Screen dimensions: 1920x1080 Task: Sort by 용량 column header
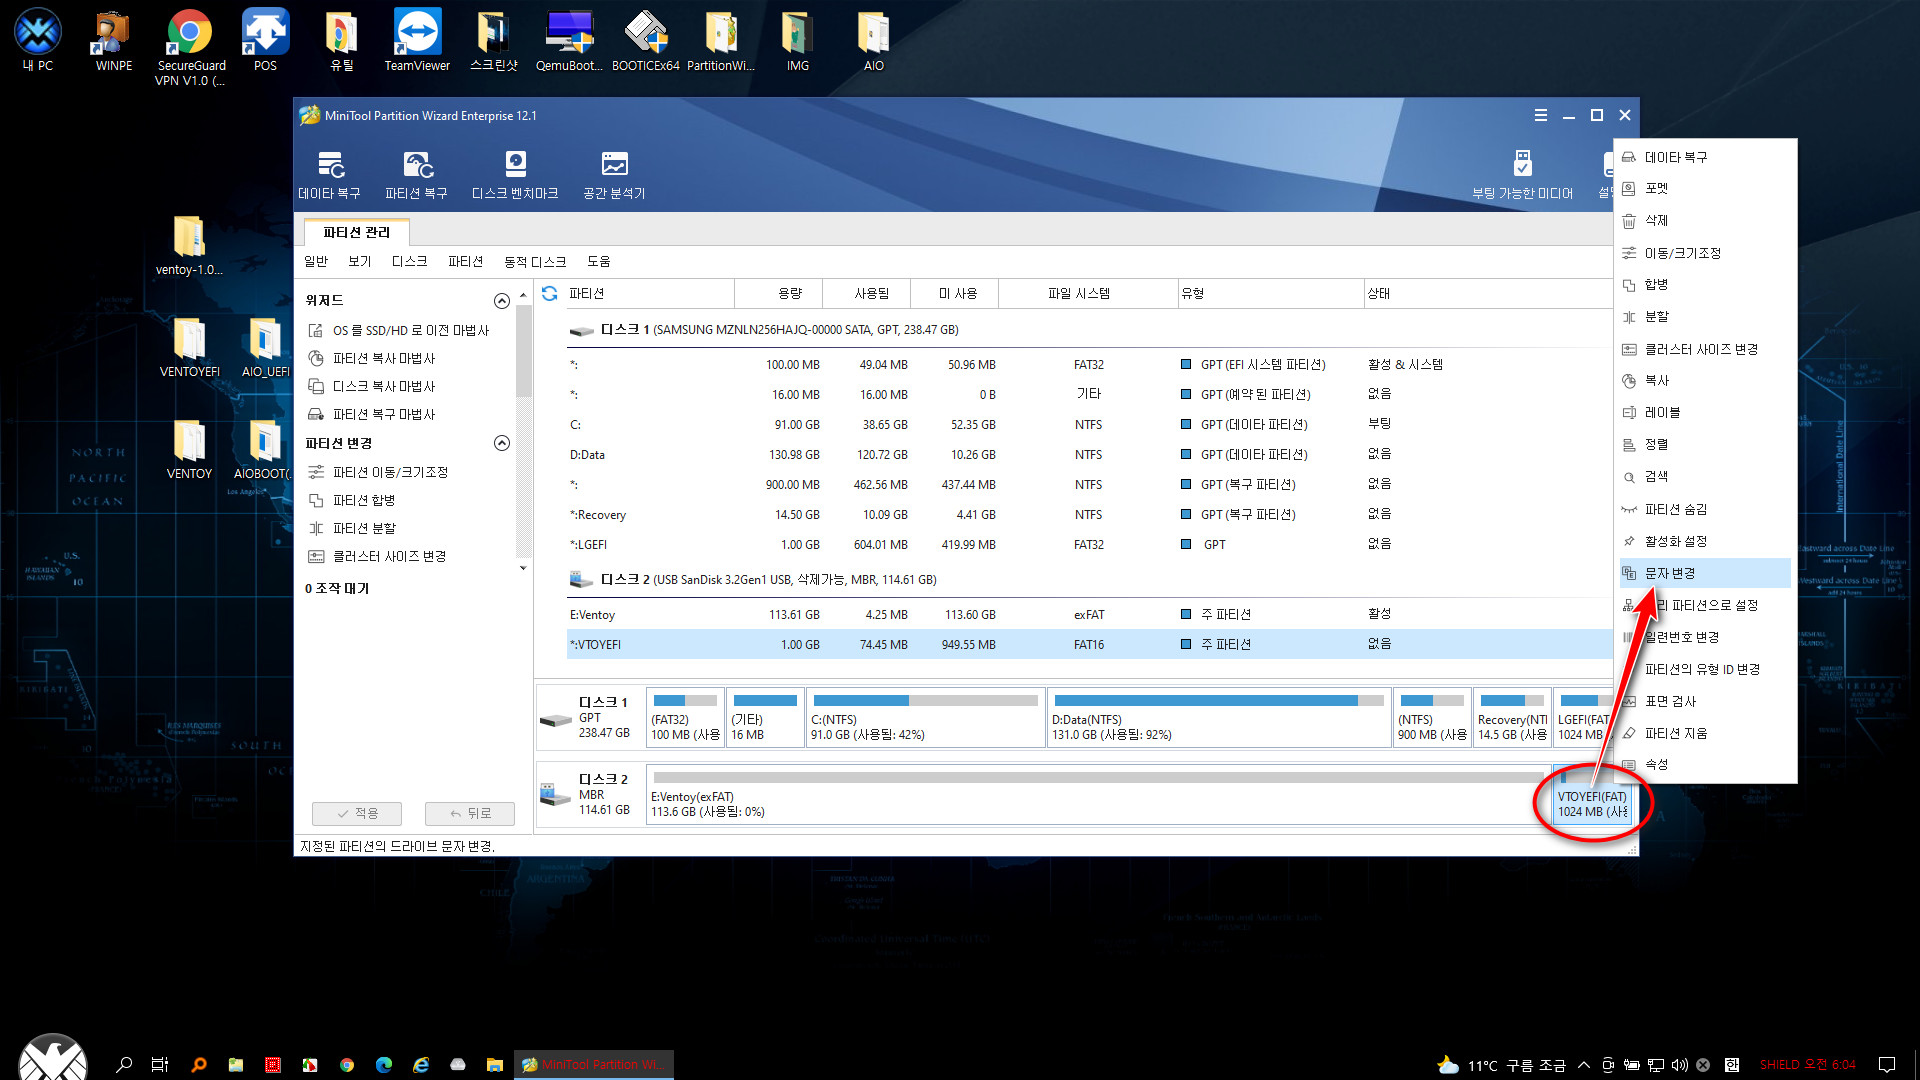(x=779, y=293)
